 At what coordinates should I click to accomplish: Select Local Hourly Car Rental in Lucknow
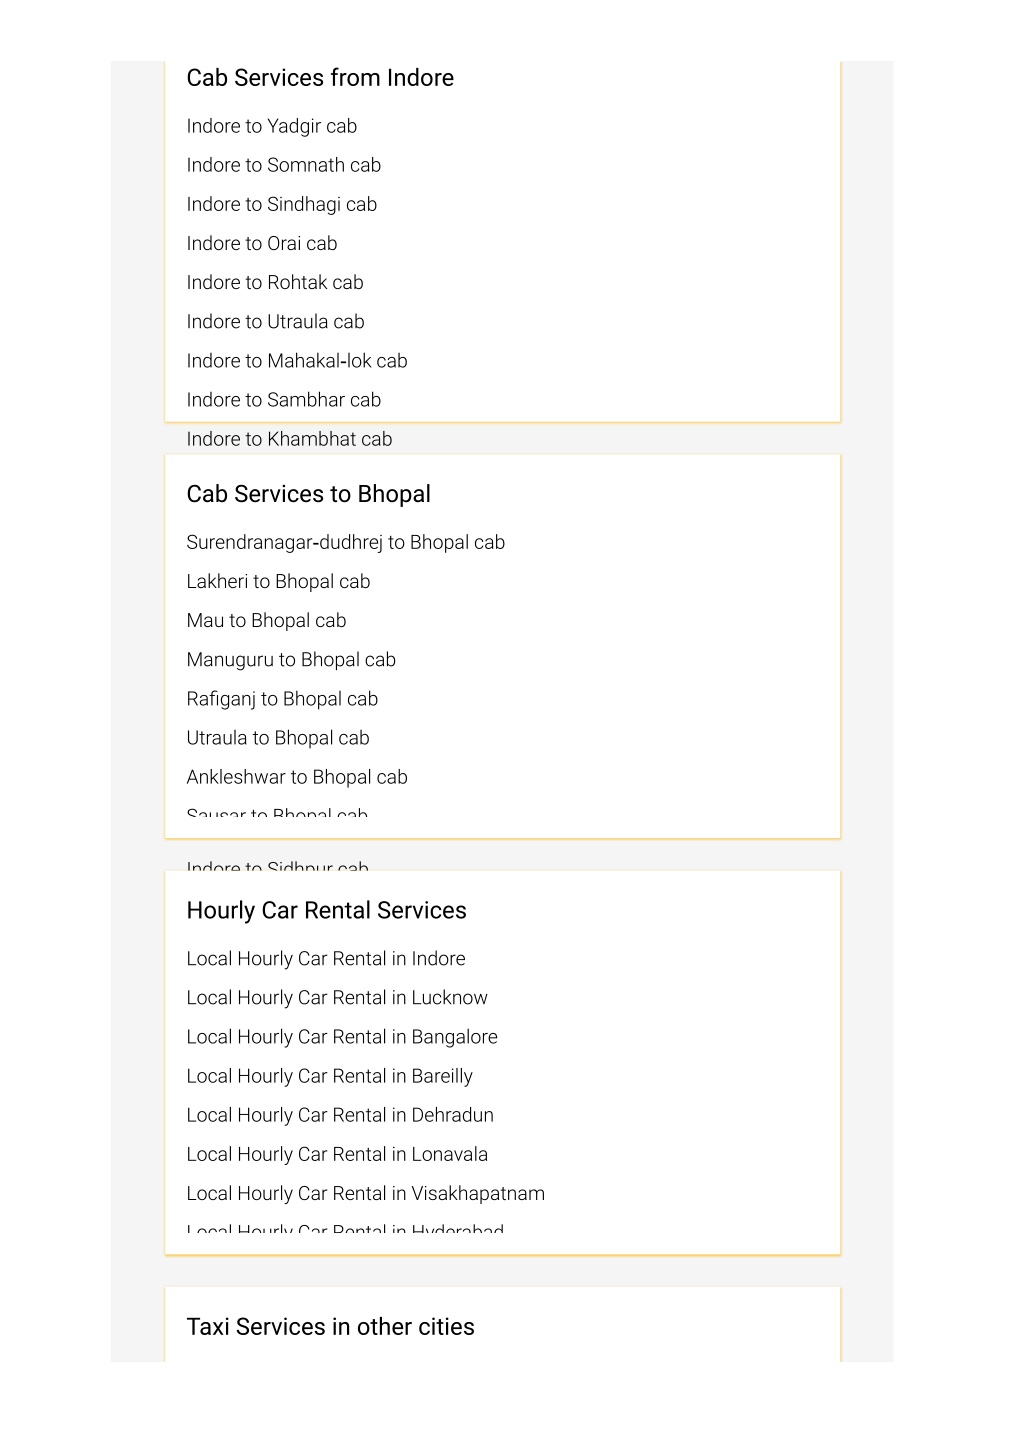point(337,997)
